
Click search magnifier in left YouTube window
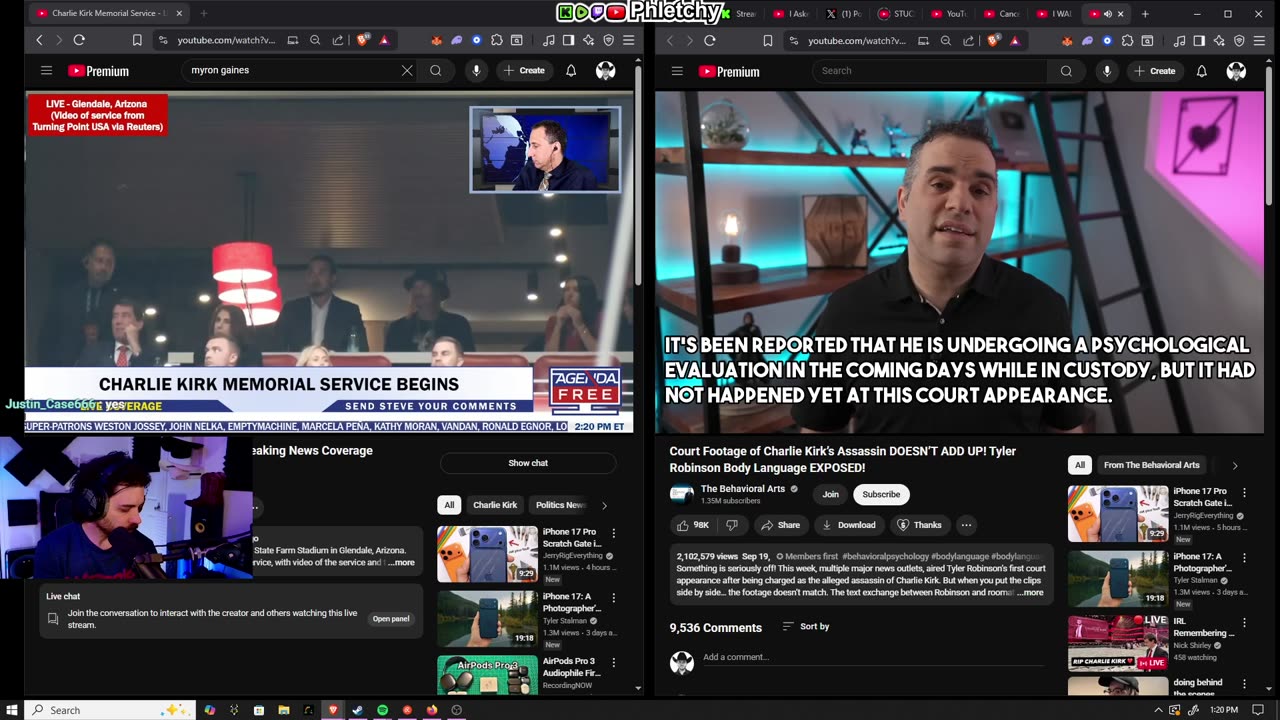436,70
